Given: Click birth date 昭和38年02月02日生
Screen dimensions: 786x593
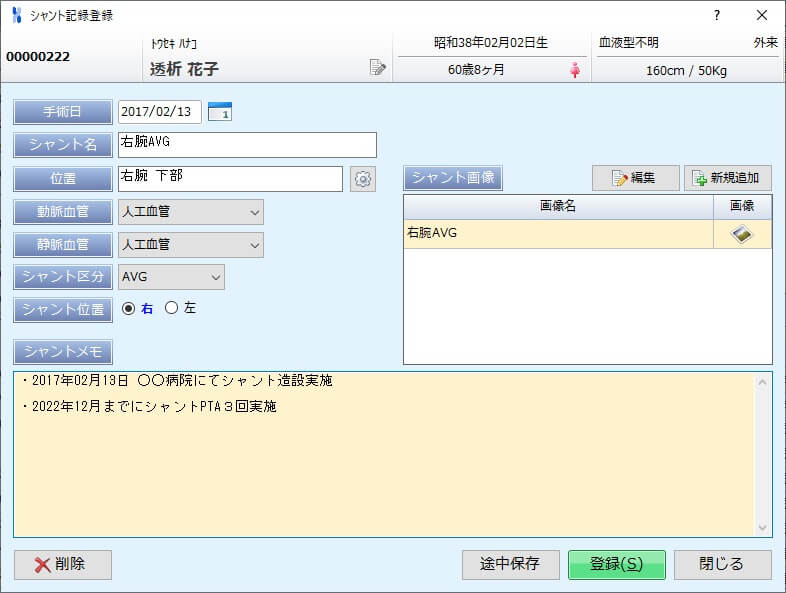Looking at the screenshot, I should [491, 43].
